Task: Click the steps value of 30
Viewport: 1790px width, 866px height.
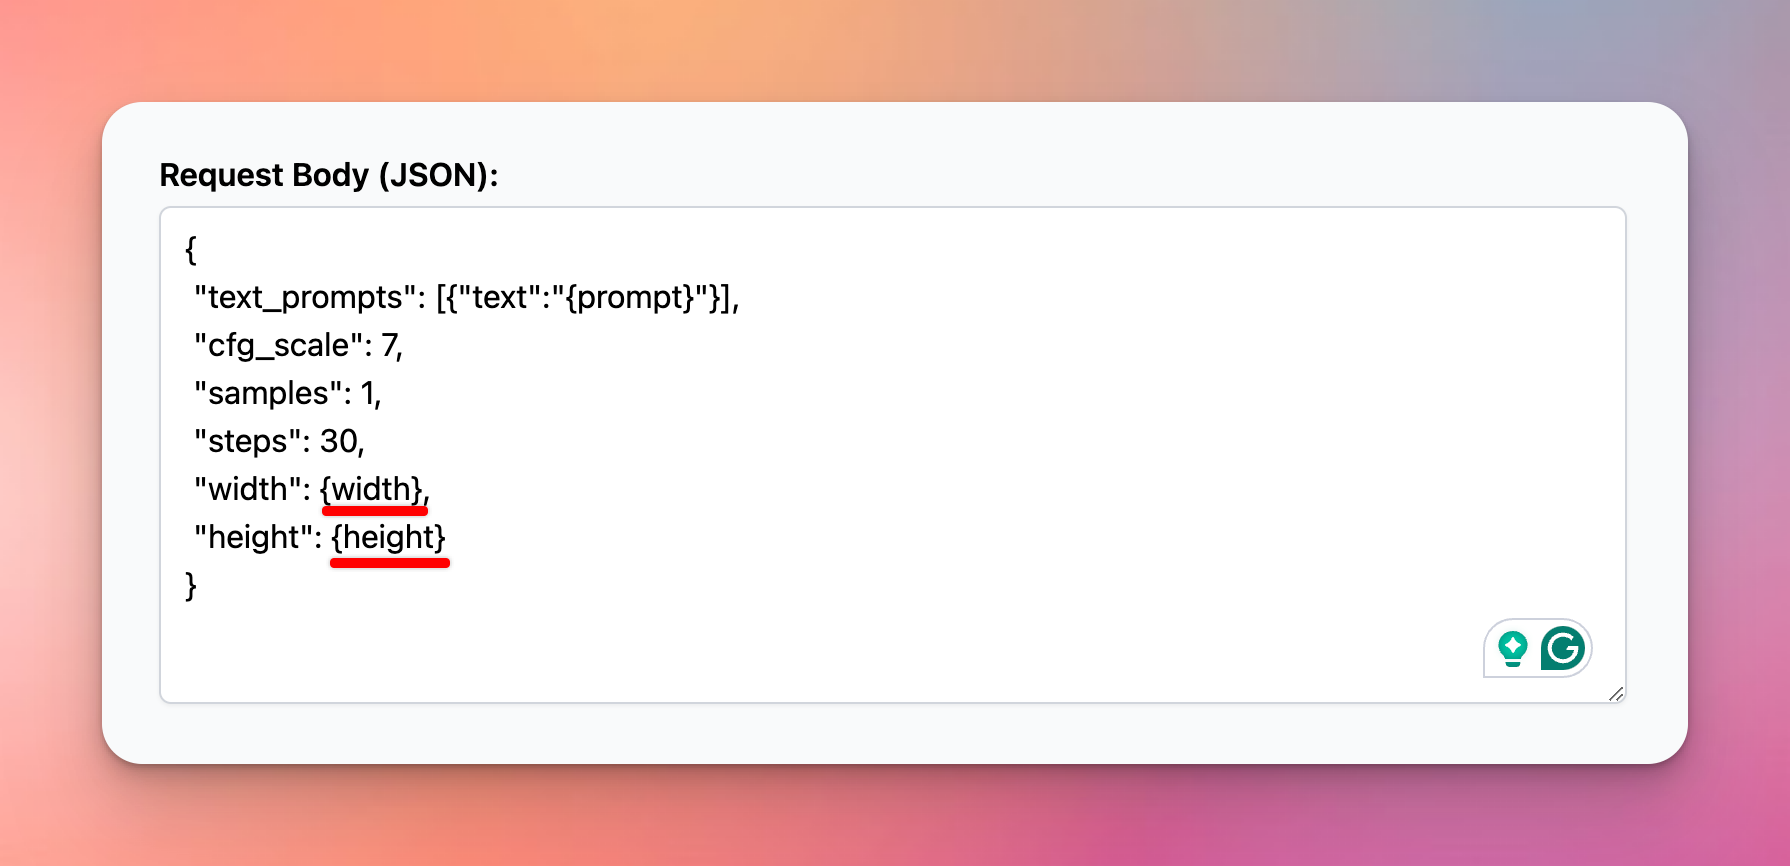Action: click(x=346, y=441)
